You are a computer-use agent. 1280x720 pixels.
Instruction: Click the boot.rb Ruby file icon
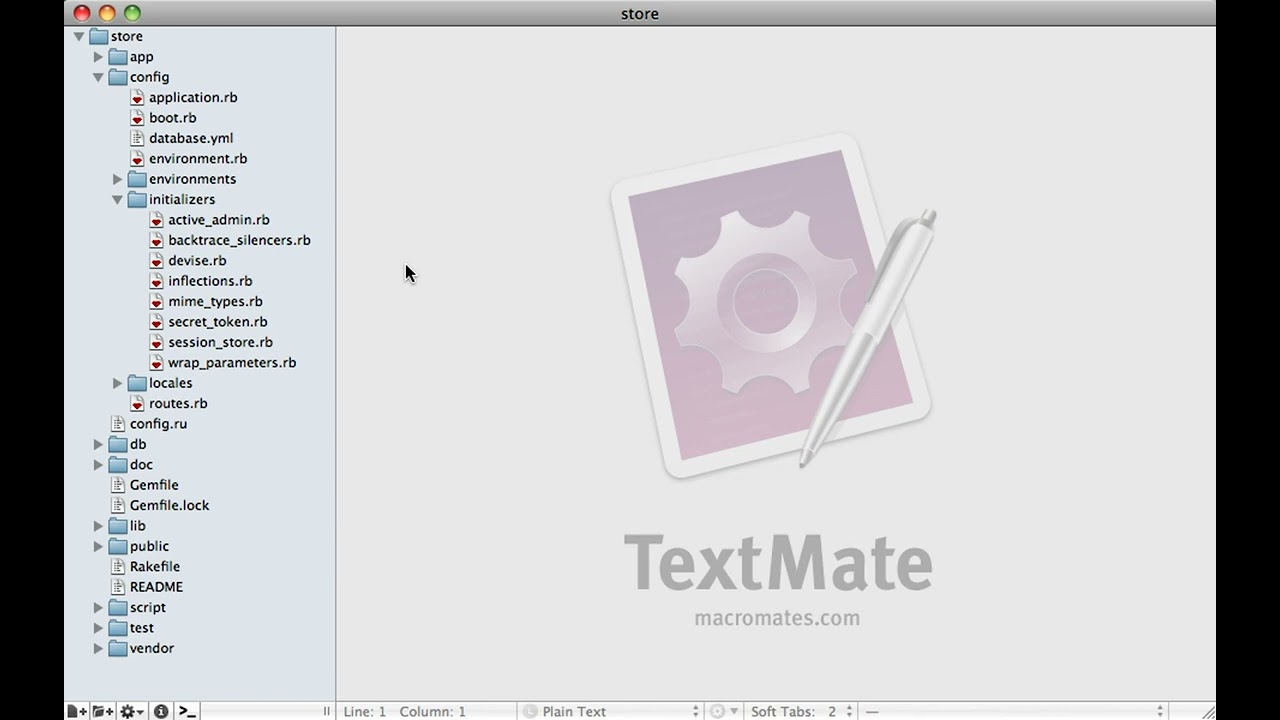pos(137,118)
